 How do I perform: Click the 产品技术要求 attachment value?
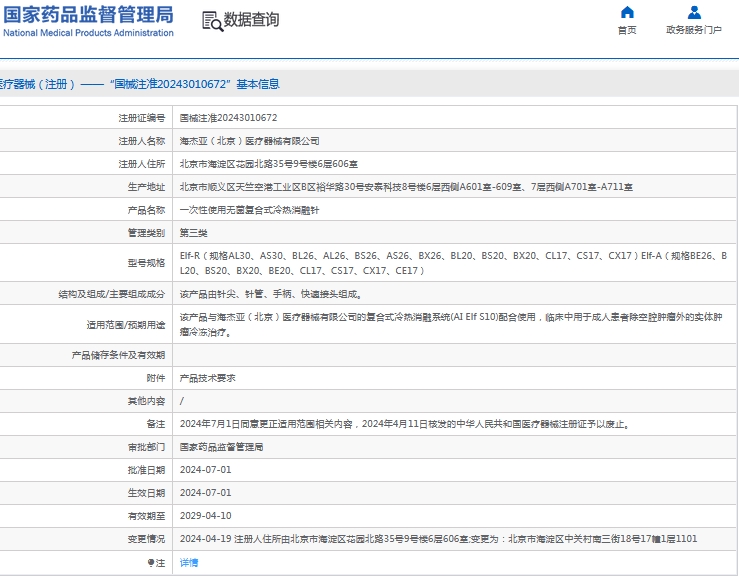pos(207,378)
